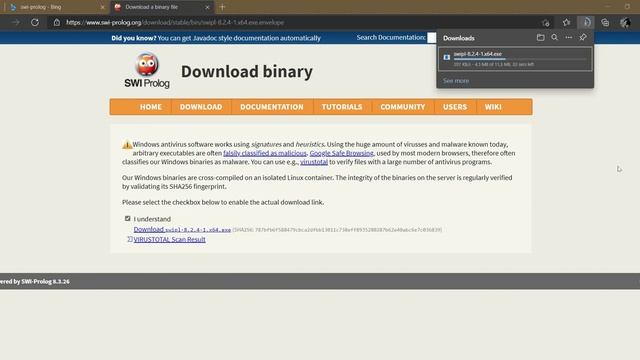This screenshot has width=640, height=360.
Task: Open the HOME menu item
Action: (x=151, y=107)
